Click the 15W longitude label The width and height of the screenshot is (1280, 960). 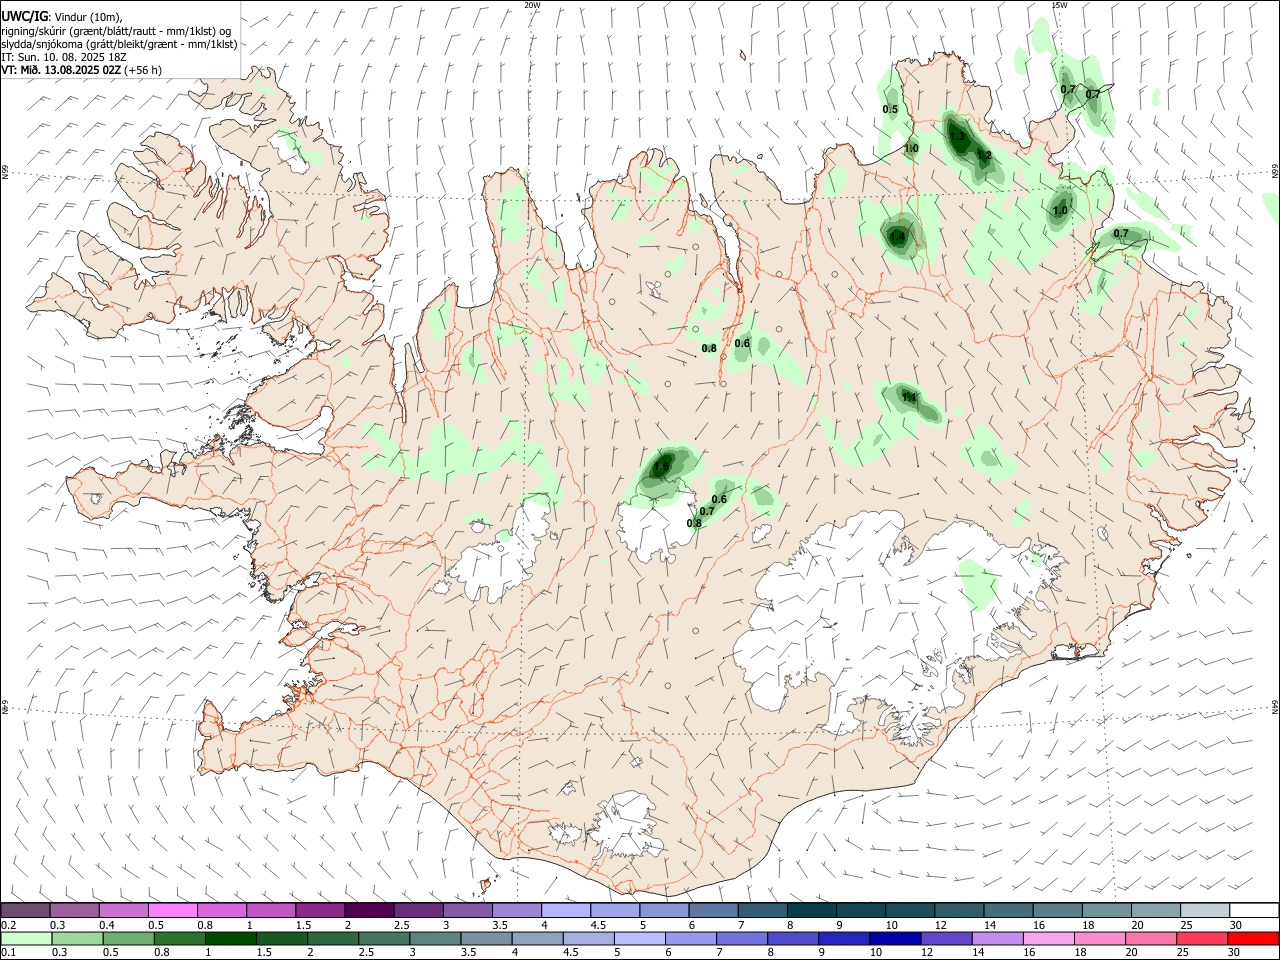(1060, 5)
